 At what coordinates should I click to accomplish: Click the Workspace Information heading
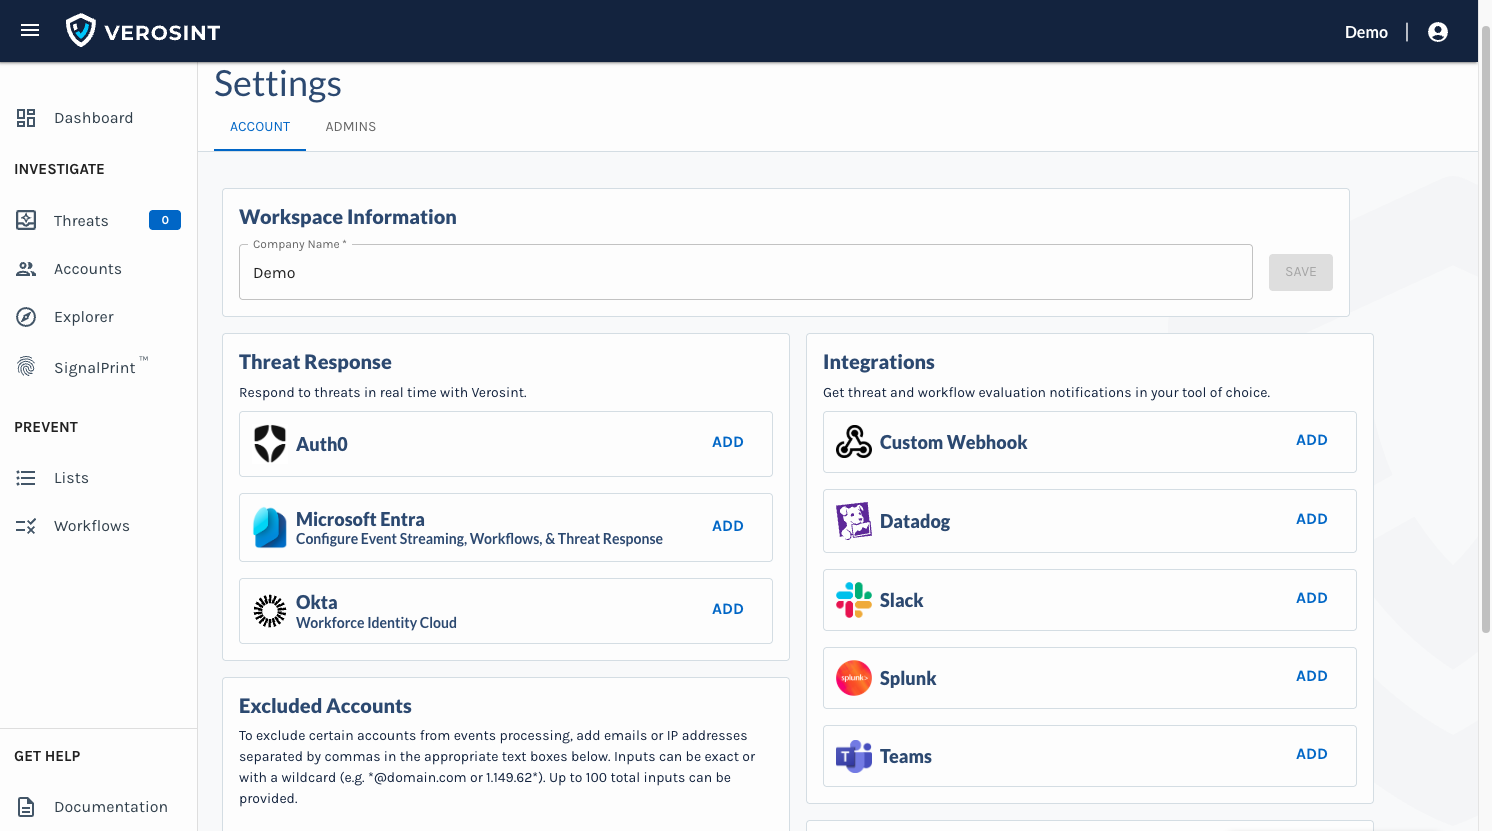[x=348, y=217]
